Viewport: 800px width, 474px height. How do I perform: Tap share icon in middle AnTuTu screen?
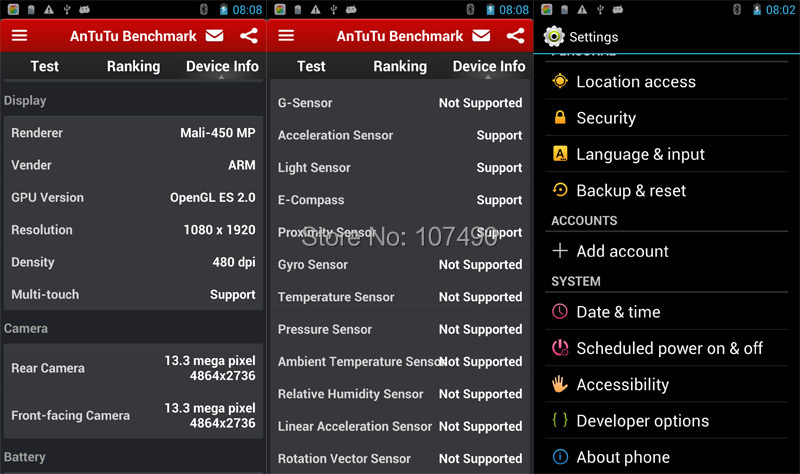(515, 35)
